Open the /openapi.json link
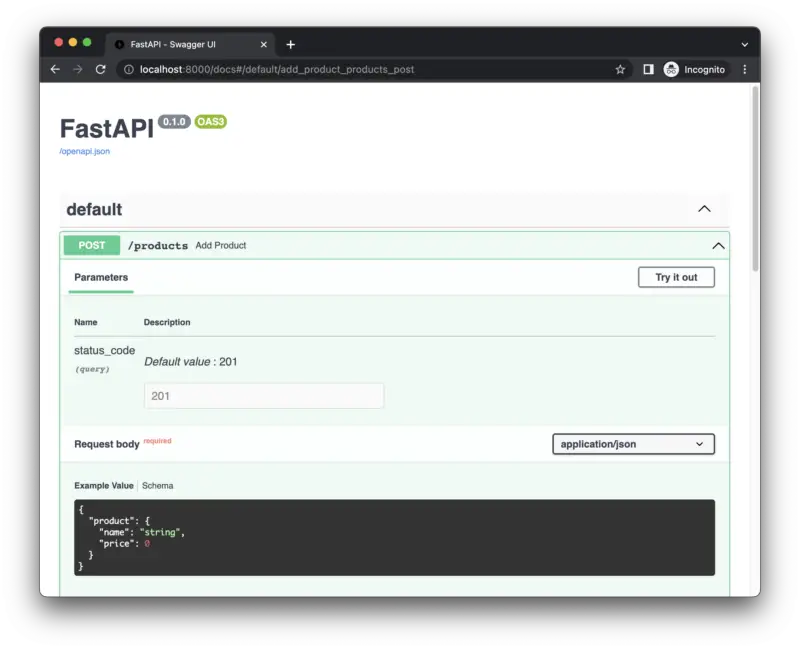Viewport: 800px width, 649px height. tap(85, 151)
